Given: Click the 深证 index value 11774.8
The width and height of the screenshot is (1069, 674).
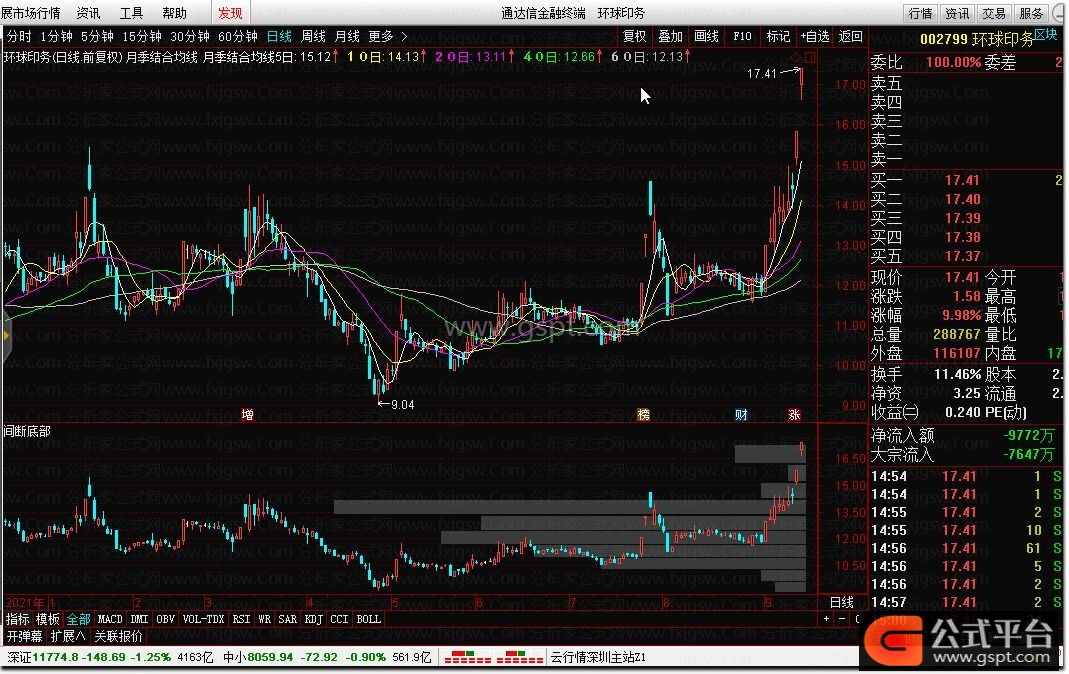Looking at the screenshot, I should 55,657.
